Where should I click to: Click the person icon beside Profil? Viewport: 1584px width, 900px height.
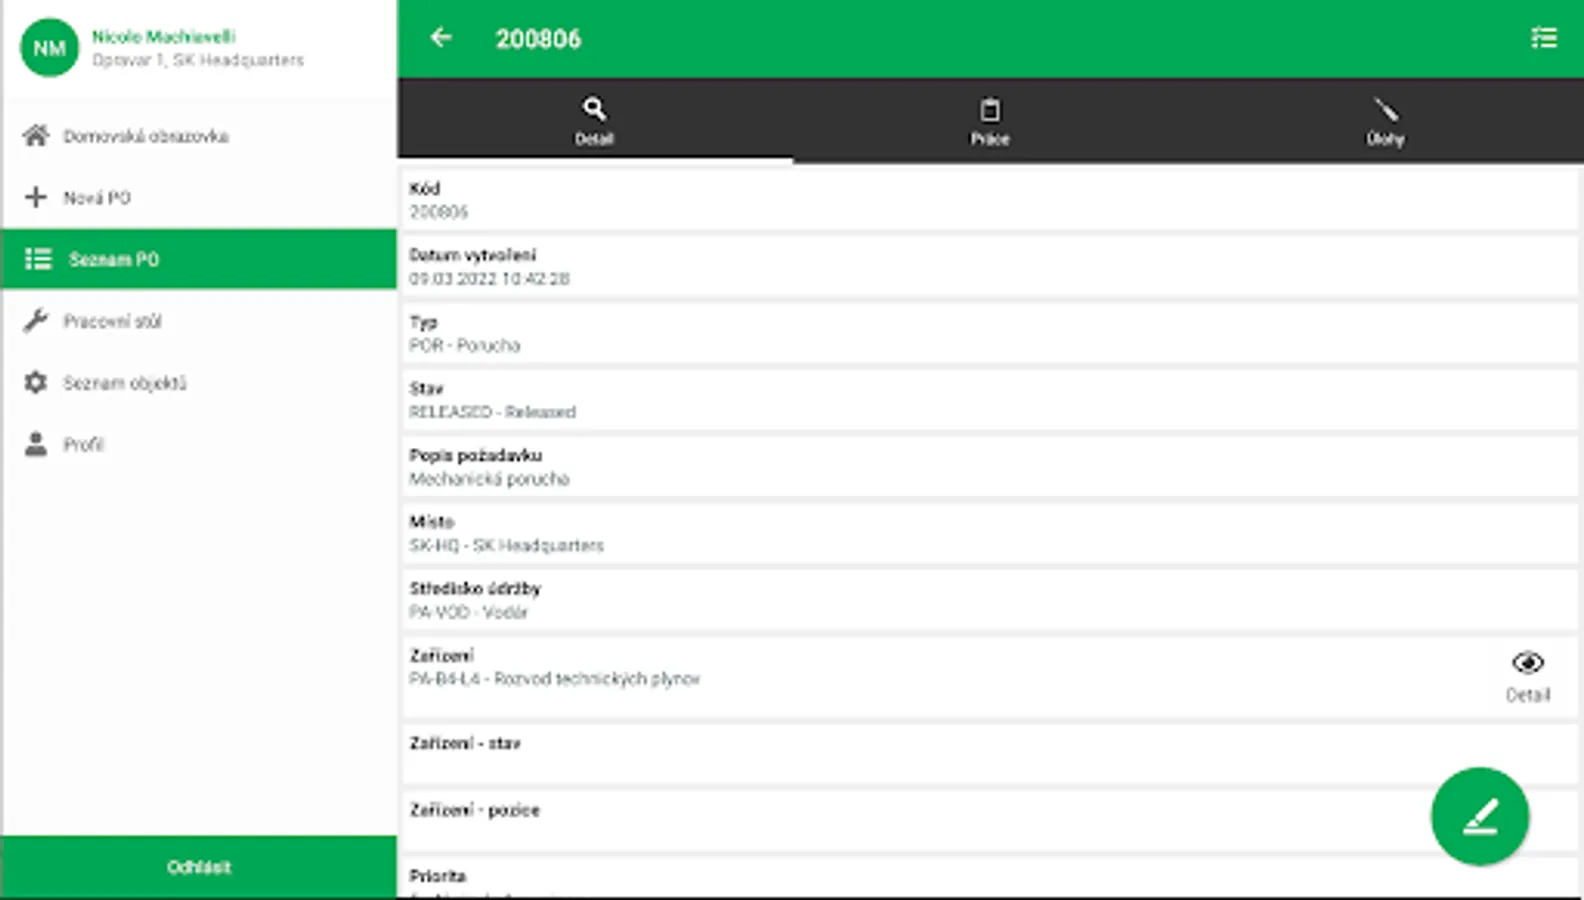(36, 444)
